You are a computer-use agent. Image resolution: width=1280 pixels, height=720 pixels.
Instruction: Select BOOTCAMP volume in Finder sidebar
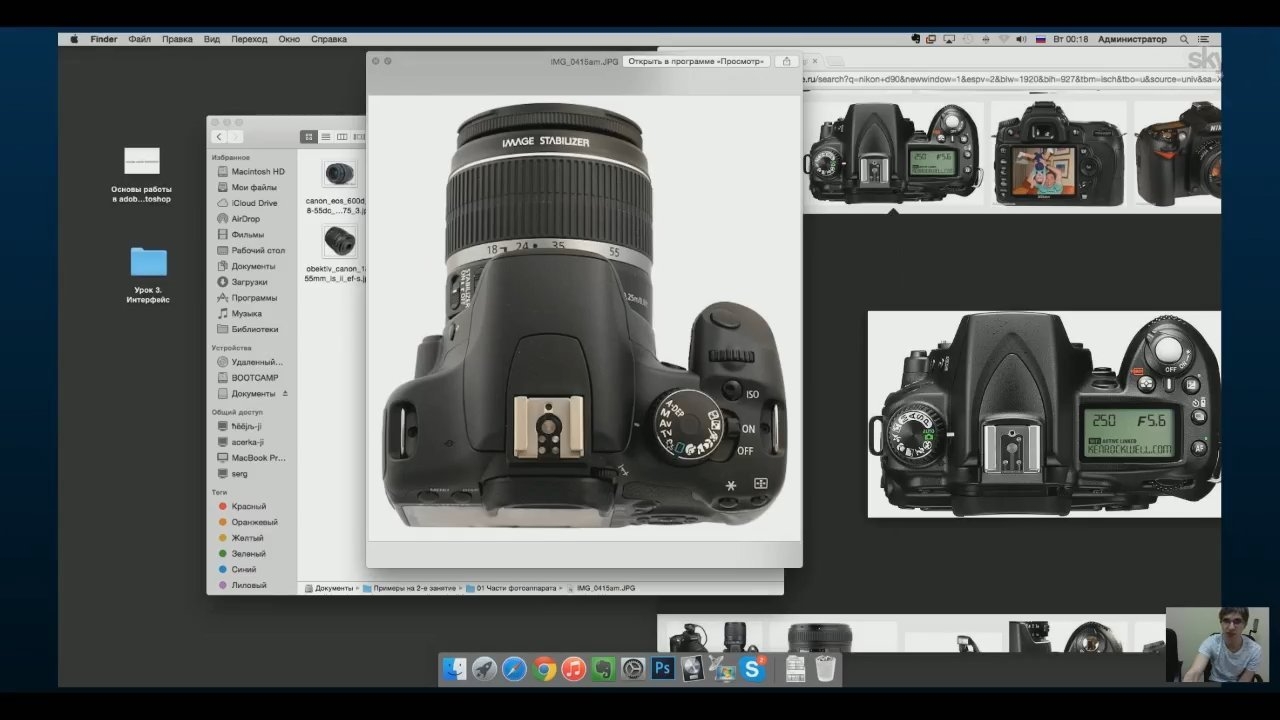(248, 378)
